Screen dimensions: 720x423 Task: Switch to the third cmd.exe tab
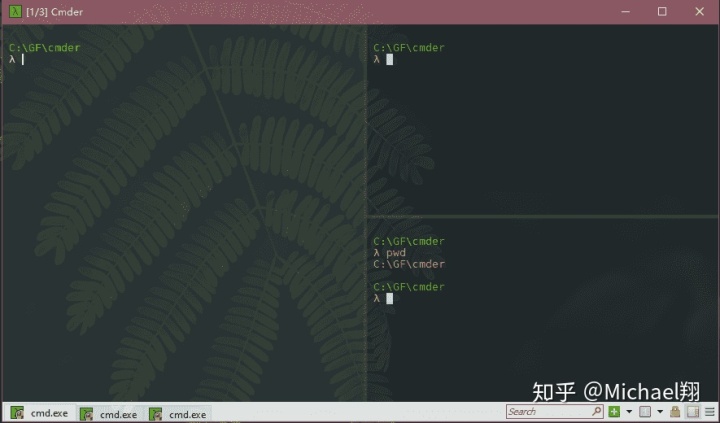[178, 414]
